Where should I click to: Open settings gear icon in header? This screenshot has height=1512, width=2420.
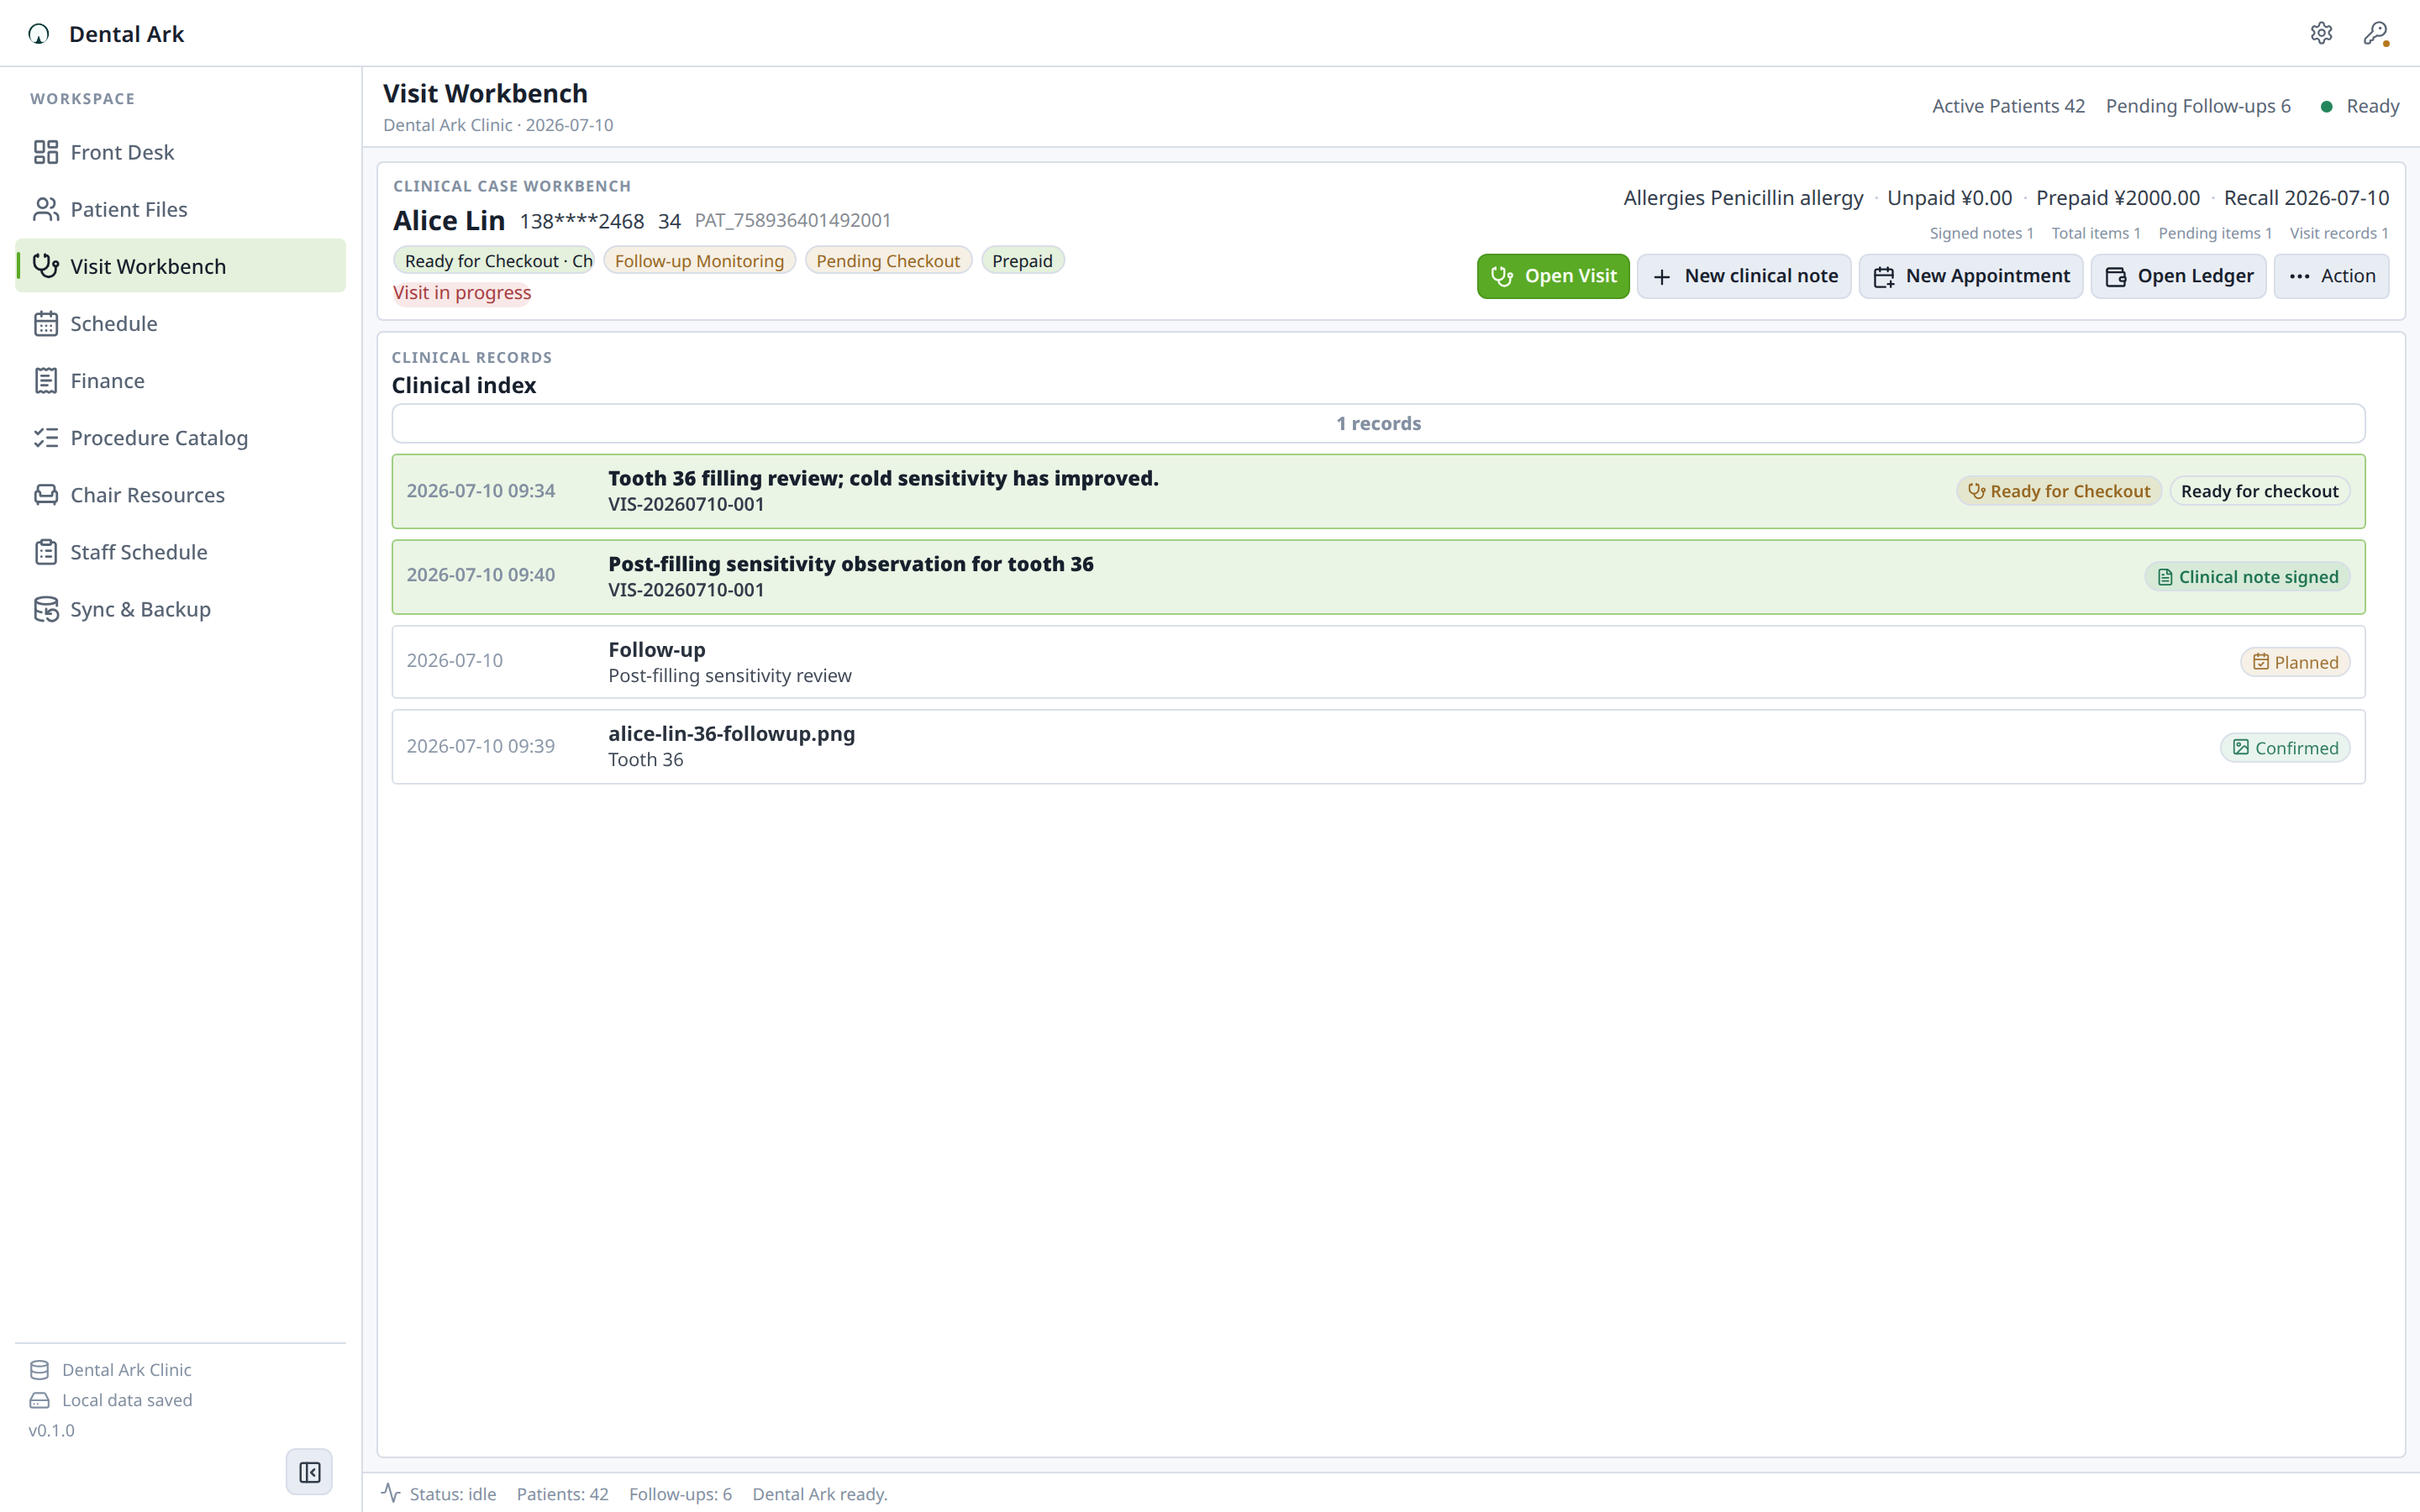point(2321,33)
